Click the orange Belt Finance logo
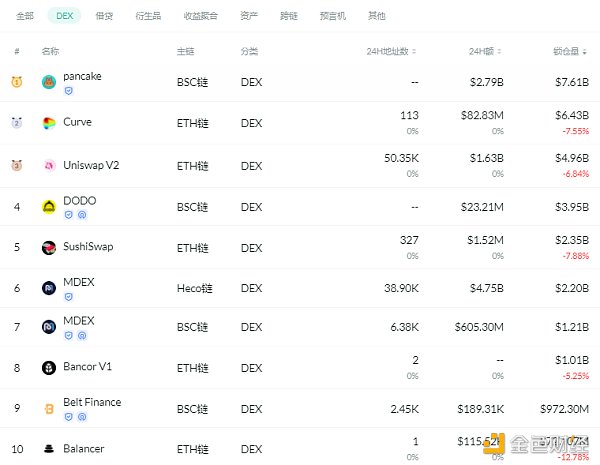600x465 pixels. pyautogui.click(x=49, y=409)
